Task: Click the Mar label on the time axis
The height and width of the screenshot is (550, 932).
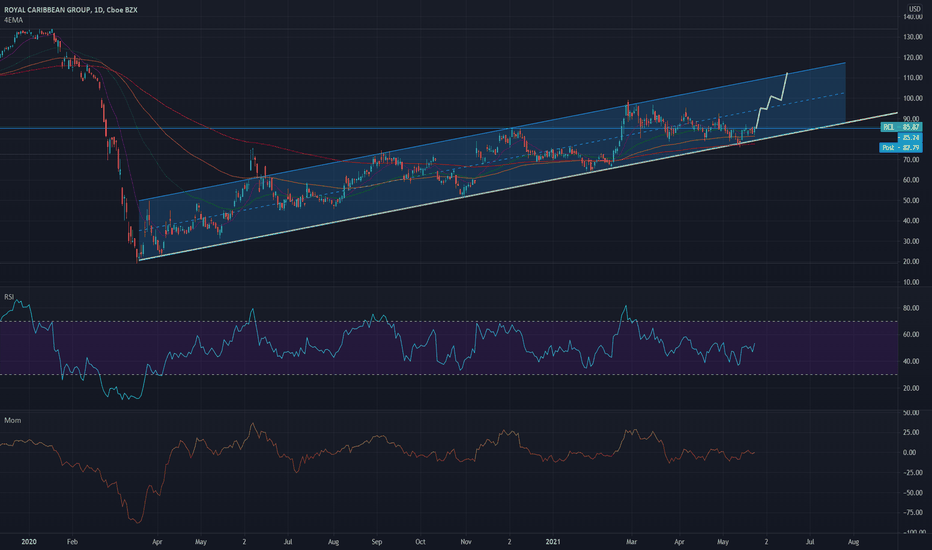Action: point(631,542)
